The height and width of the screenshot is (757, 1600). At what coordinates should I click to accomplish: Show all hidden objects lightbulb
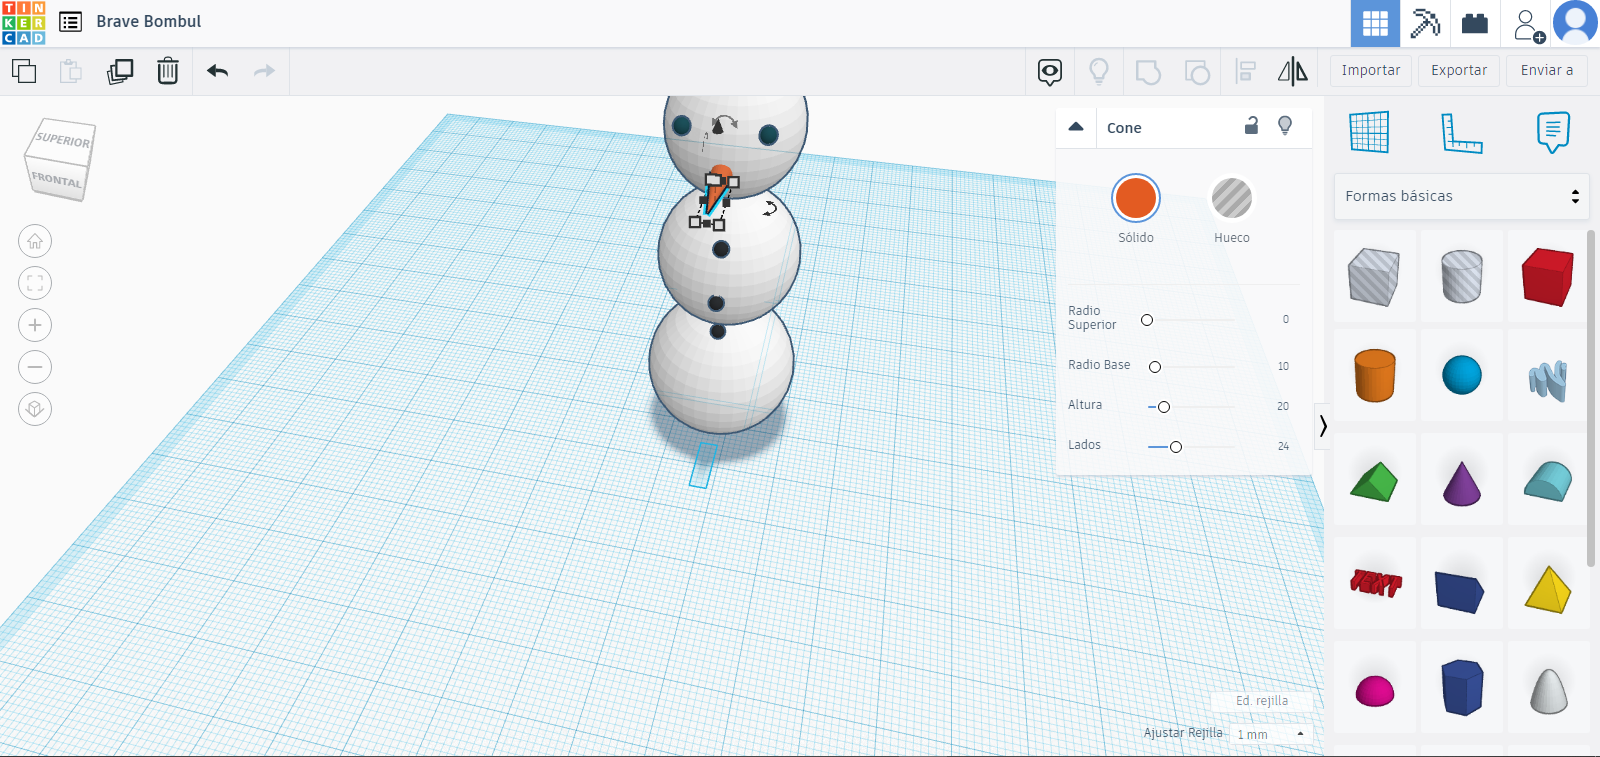(1099, 71)
